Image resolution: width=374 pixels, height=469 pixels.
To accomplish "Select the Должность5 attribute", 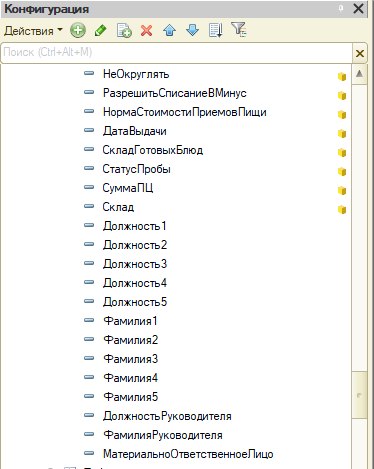I will pyautogui.click(x=135, y=302).
